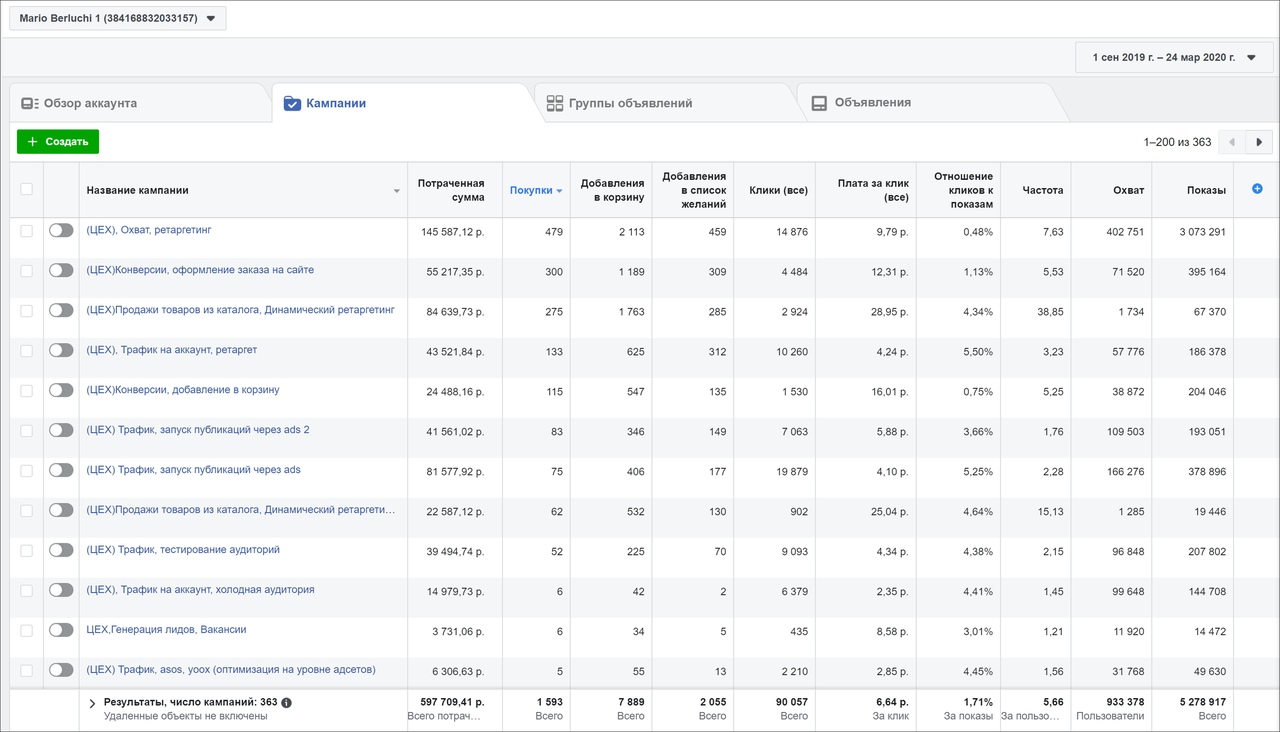
Task: Toggle switch for Трафик, запуск публикаций через ads 2
Action: (x=61, y=430)
